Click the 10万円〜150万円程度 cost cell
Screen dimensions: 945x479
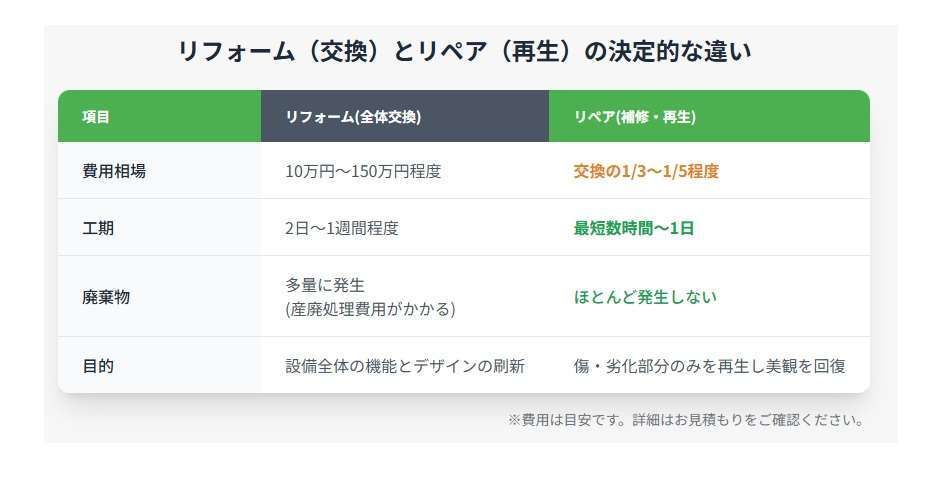363,171
